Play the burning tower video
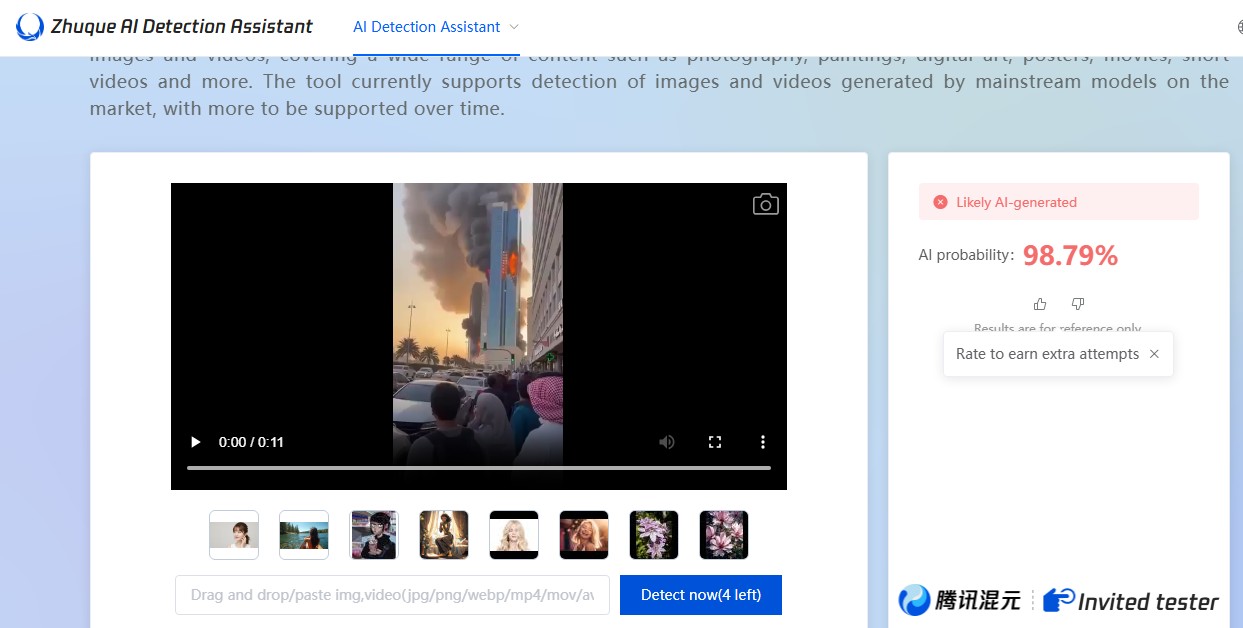The width and height of the screenshot is (1243, 628). click(196, 442)
